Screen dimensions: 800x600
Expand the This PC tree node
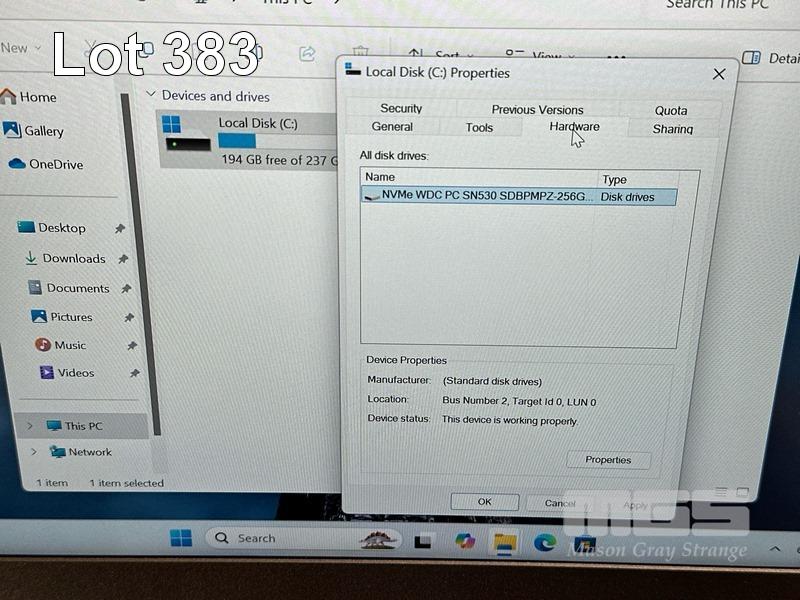tap(29, 426)
